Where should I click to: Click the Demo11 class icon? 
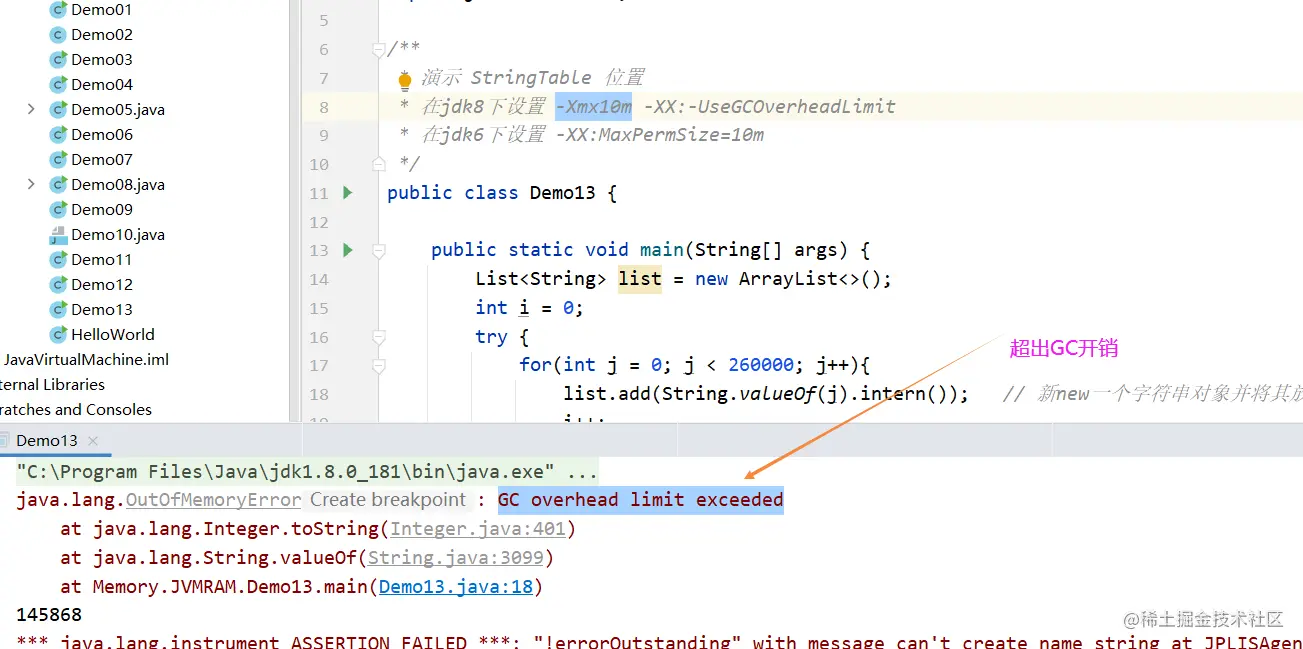pos(58,260)
